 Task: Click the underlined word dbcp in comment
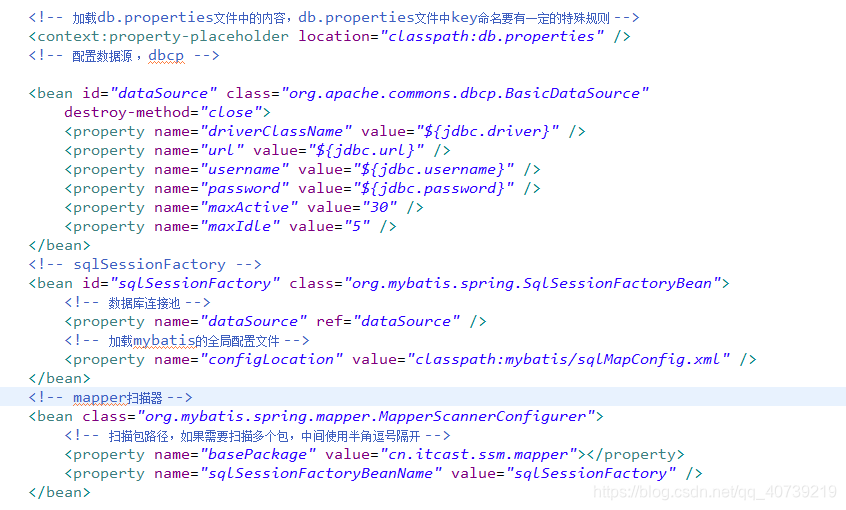[x=166, y=56]
